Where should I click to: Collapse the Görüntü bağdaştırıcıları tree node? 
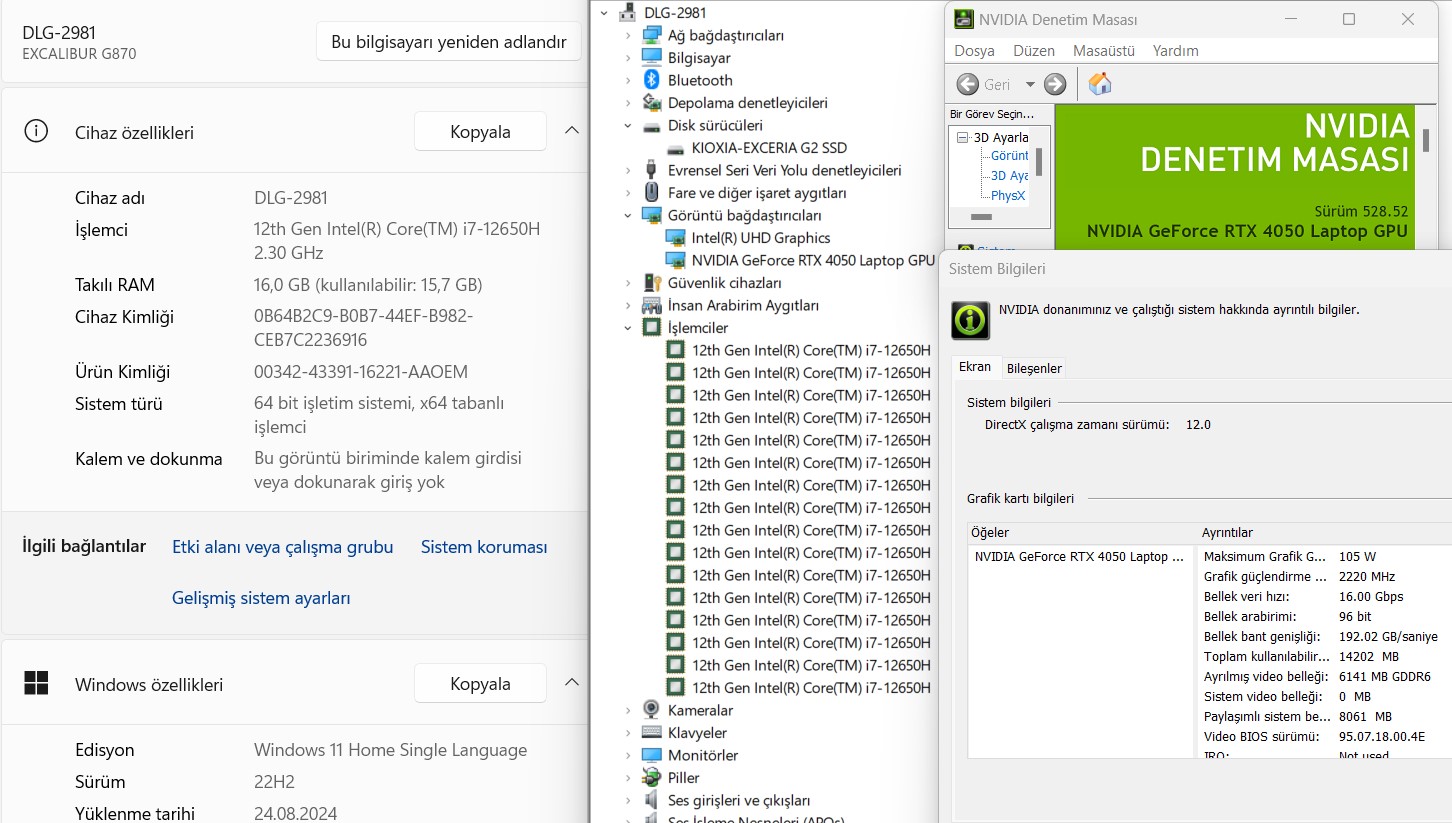coord(628,215)
